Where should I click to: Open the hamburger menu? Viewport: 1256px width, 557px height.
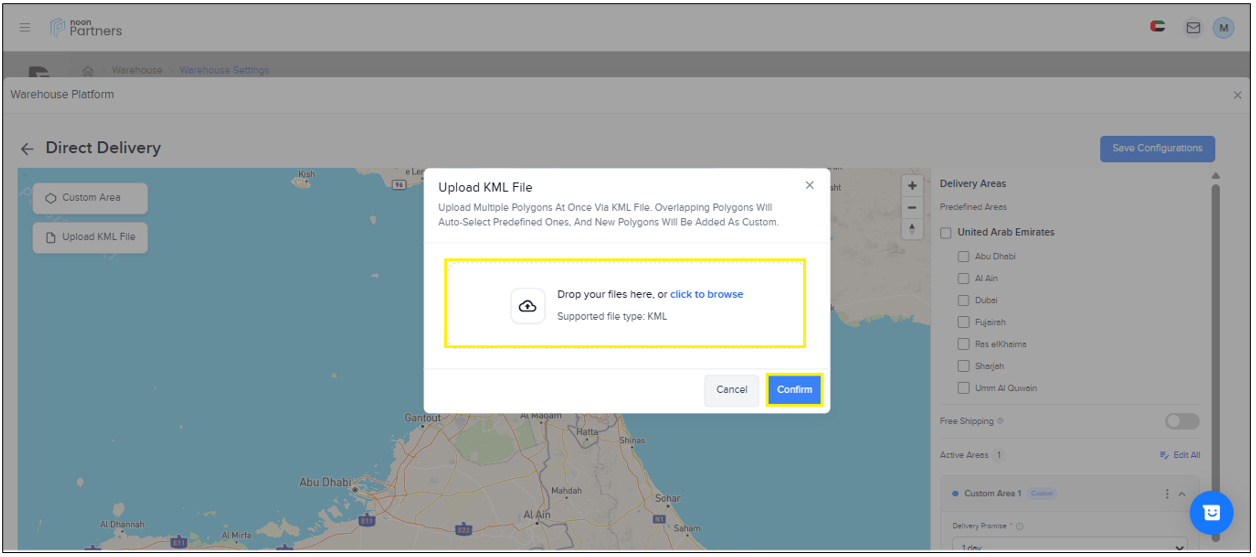click(x=25, y=27)
